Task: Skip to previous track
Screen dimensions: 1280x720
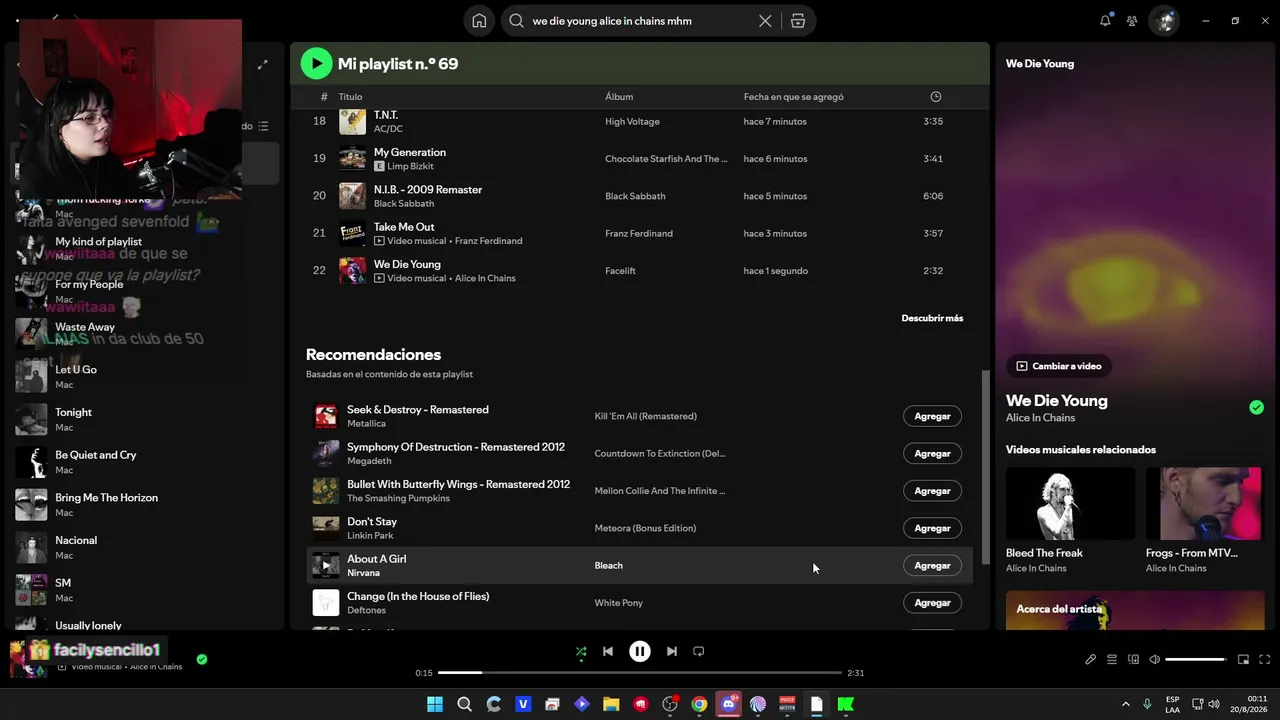Action: click(608, 651)
